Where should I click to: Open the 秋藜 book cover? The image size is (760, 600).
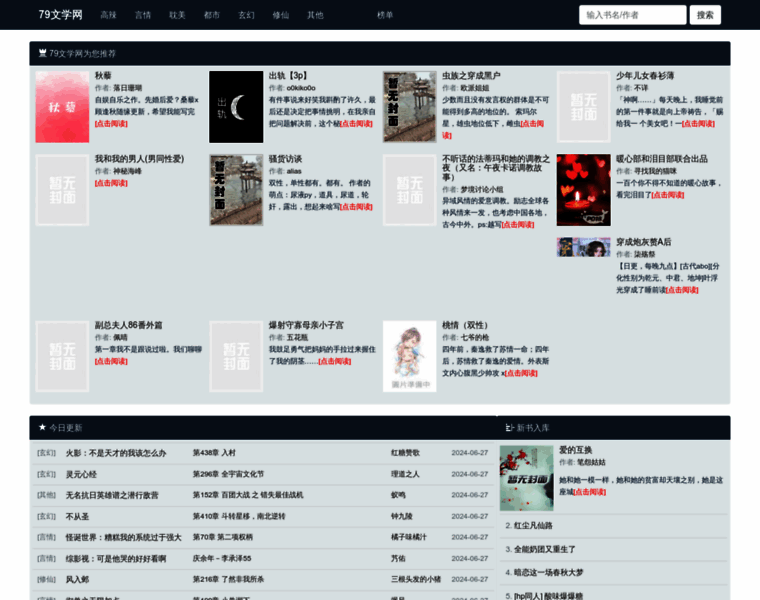(63, 107)
